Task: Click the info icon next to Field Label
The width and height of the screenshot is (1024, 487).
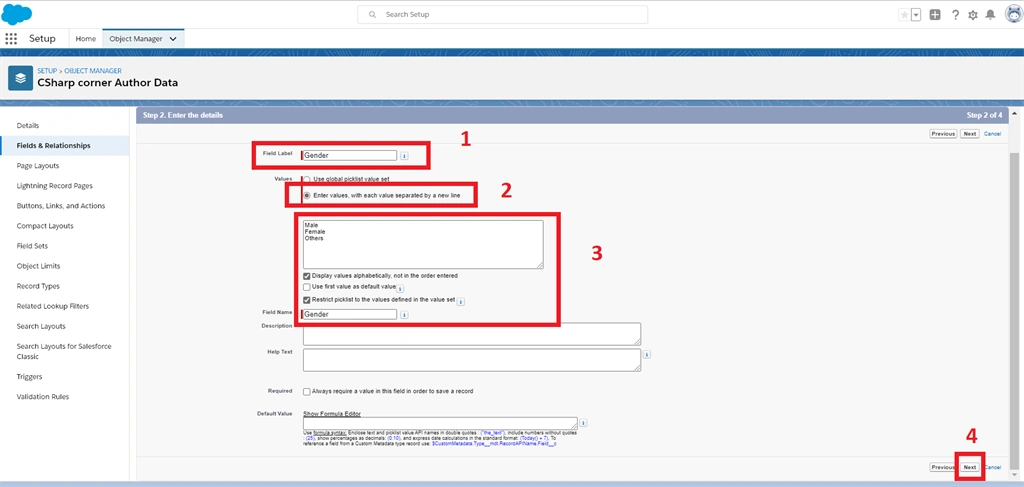Action: (404, 156)
